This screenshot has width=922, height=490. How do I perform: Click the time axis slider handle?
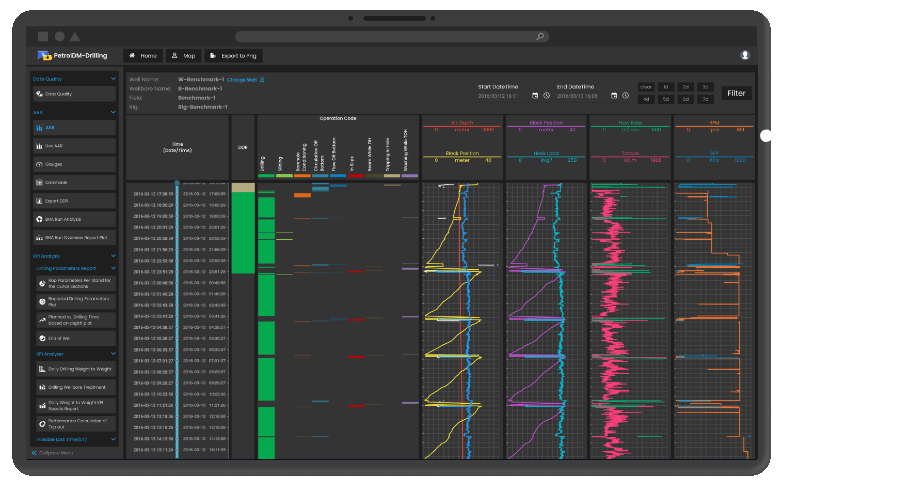pyautogui.click(x=176, y=184)
